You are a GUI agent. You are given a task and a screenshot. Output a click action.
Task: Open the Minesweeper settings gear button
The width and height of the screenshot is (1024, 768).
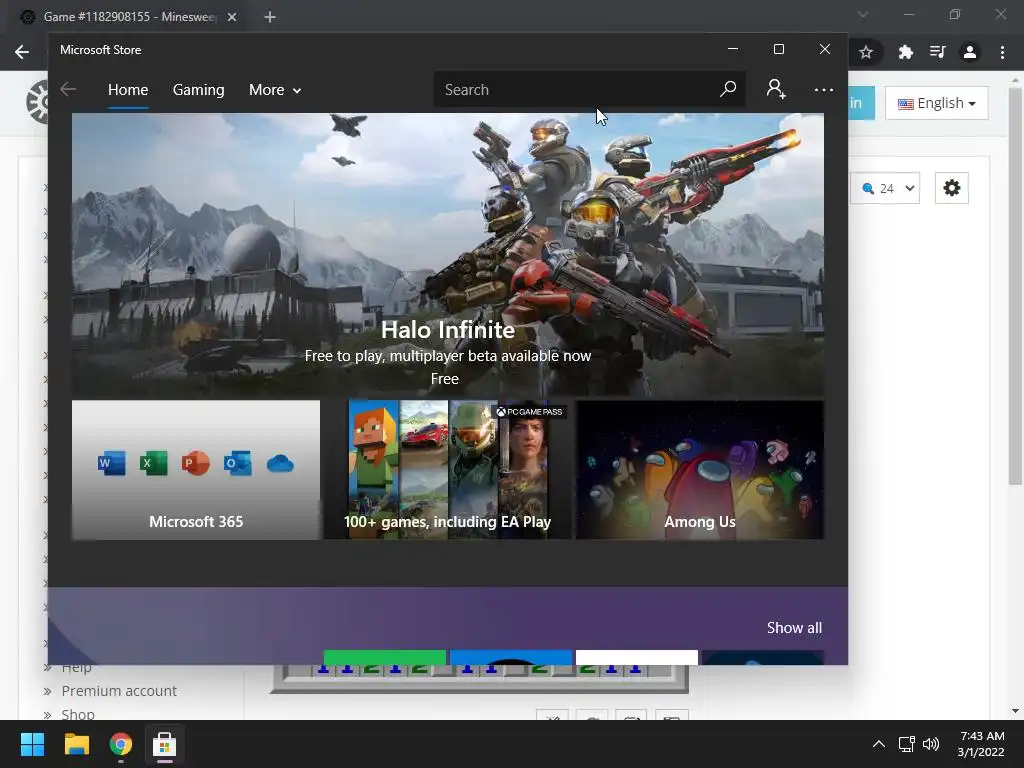(952, 188)
